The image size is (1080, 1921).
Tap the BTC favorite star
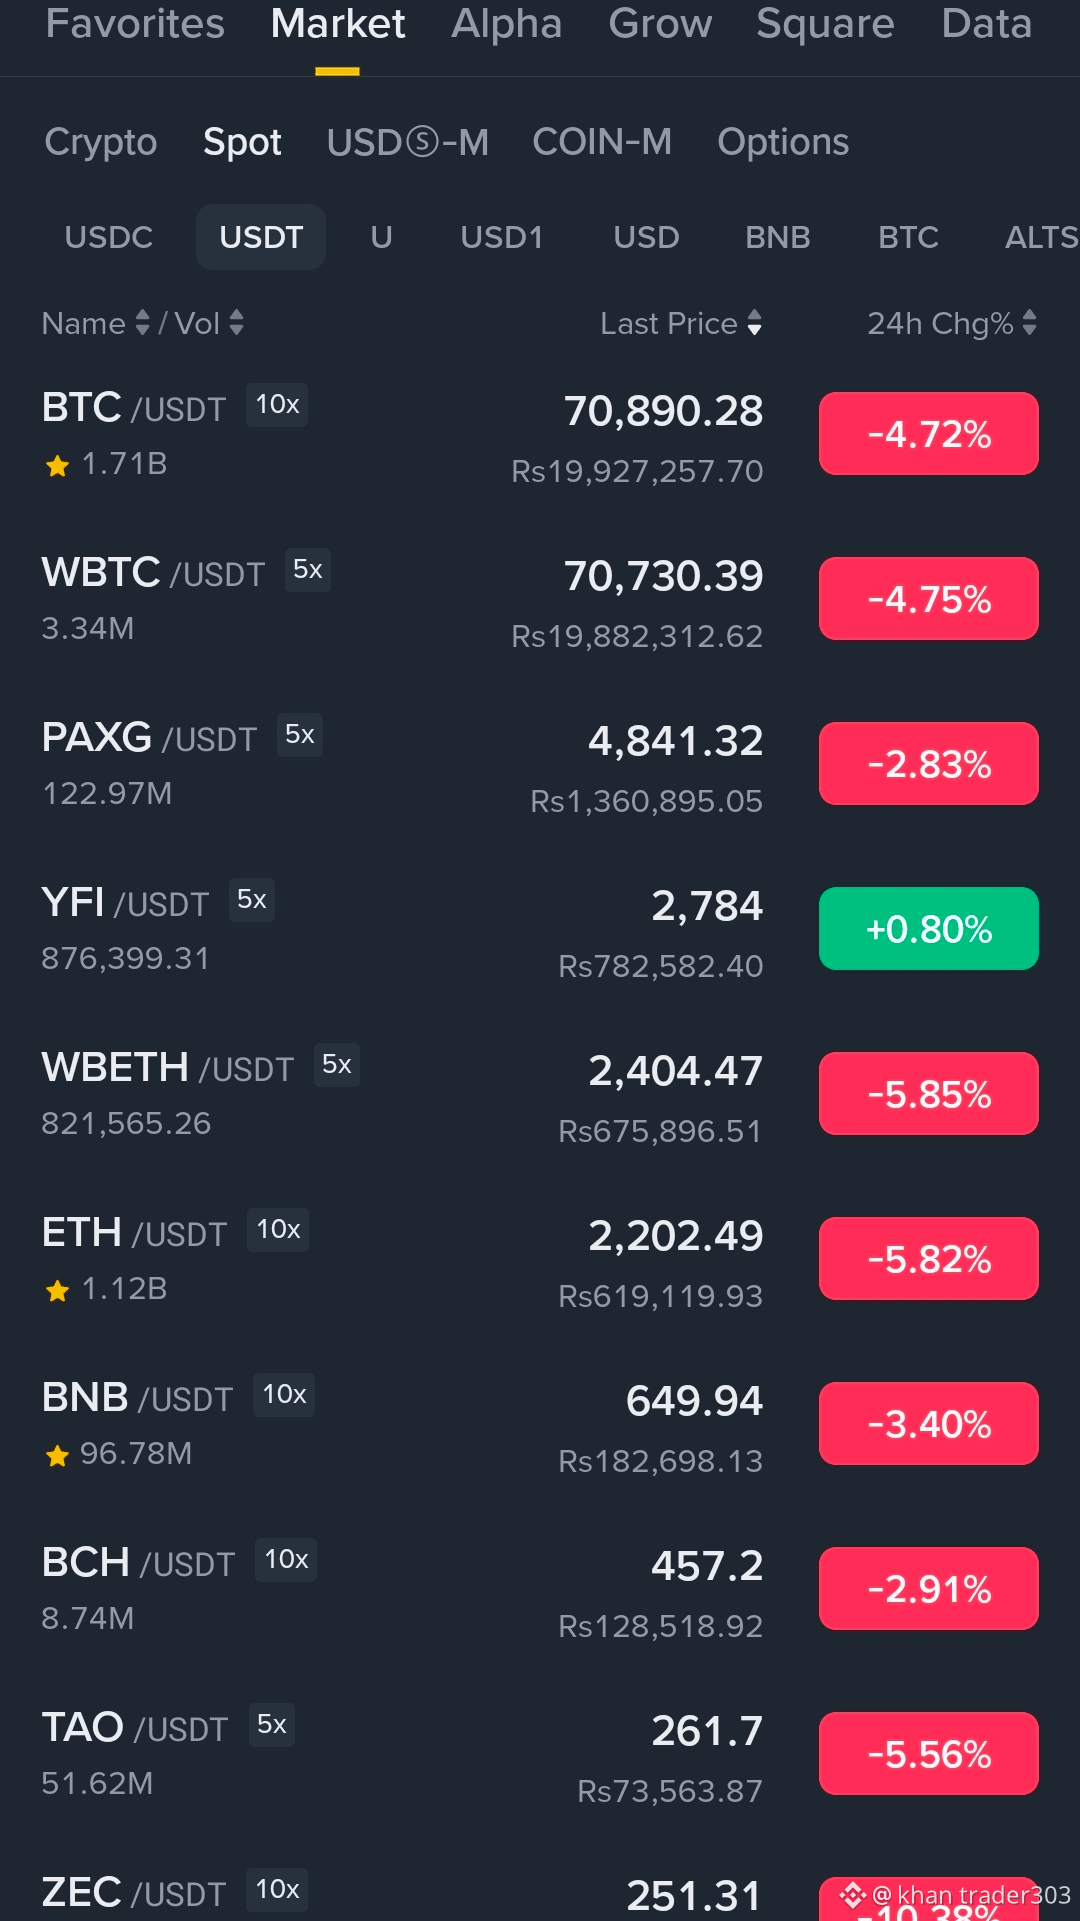pyautogui.click(x=57, y=465)
